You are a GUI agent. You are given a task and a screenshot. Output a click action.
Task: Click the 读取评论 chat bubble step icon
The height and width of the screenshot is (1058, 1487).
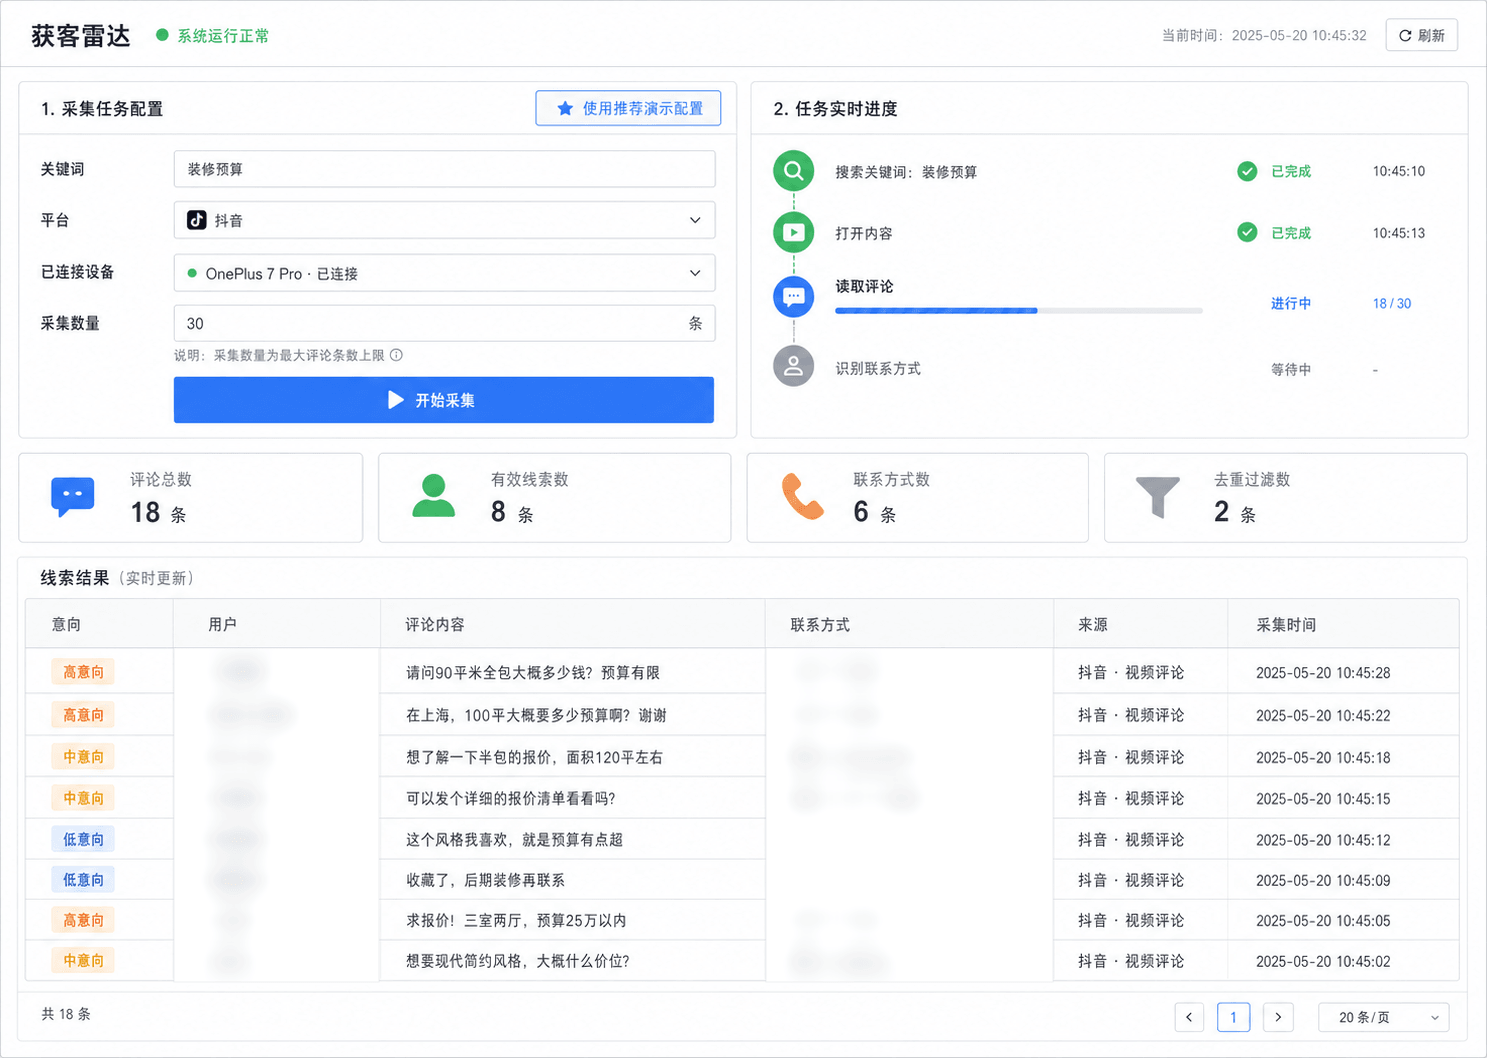click(x=793, y=296)
